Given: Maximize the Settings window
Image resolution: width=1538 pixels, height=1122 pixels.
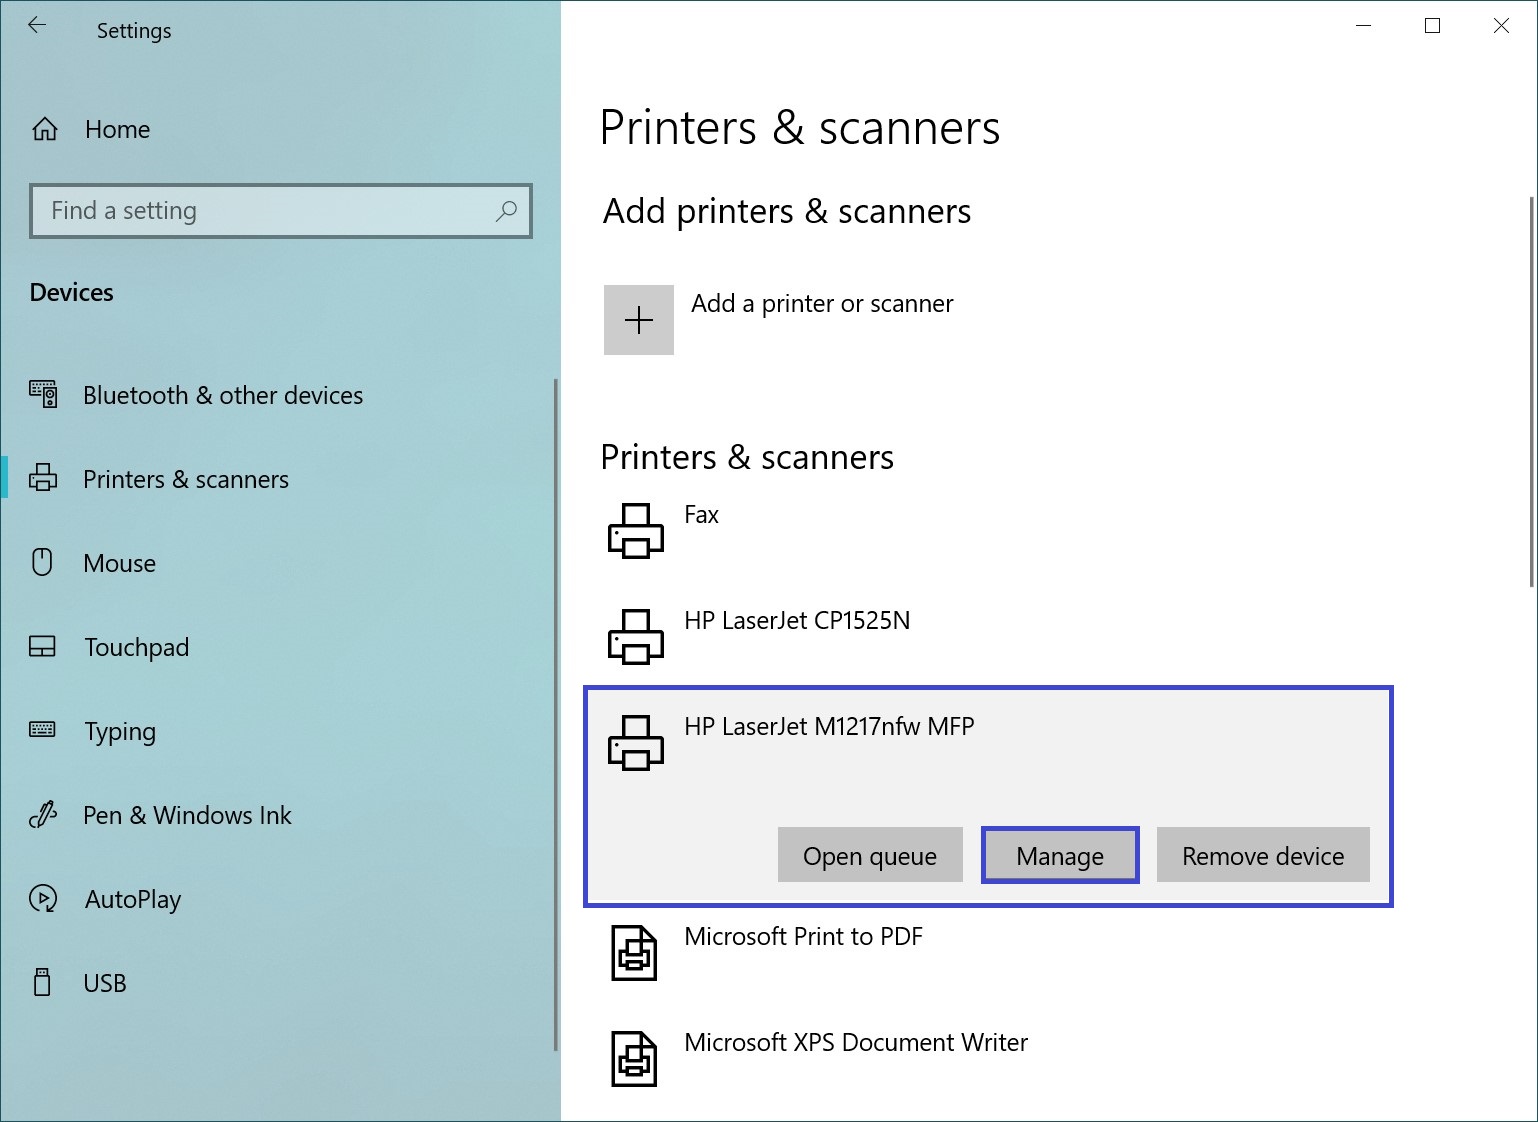Looking at the screenshot, I should coord(1432,26).
